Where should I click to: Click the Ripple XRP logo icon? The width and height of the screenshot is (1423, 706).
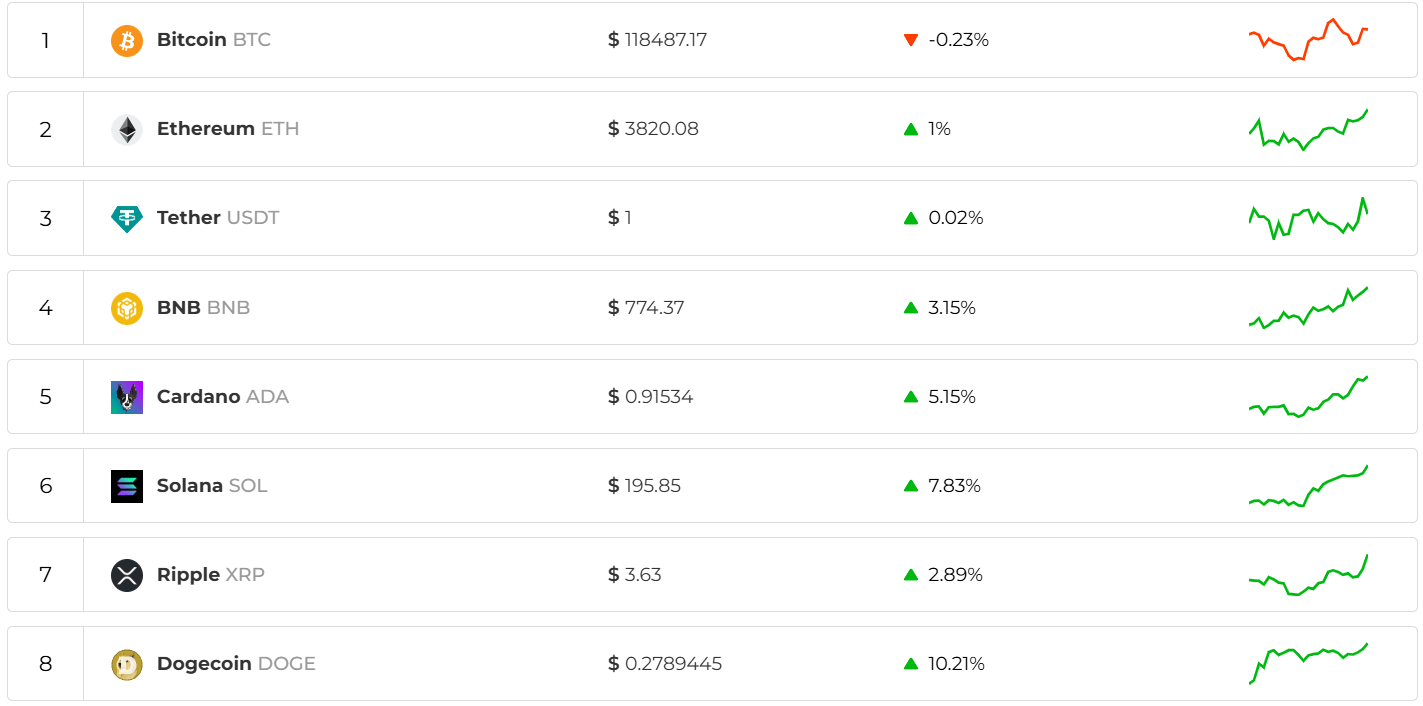127,575
